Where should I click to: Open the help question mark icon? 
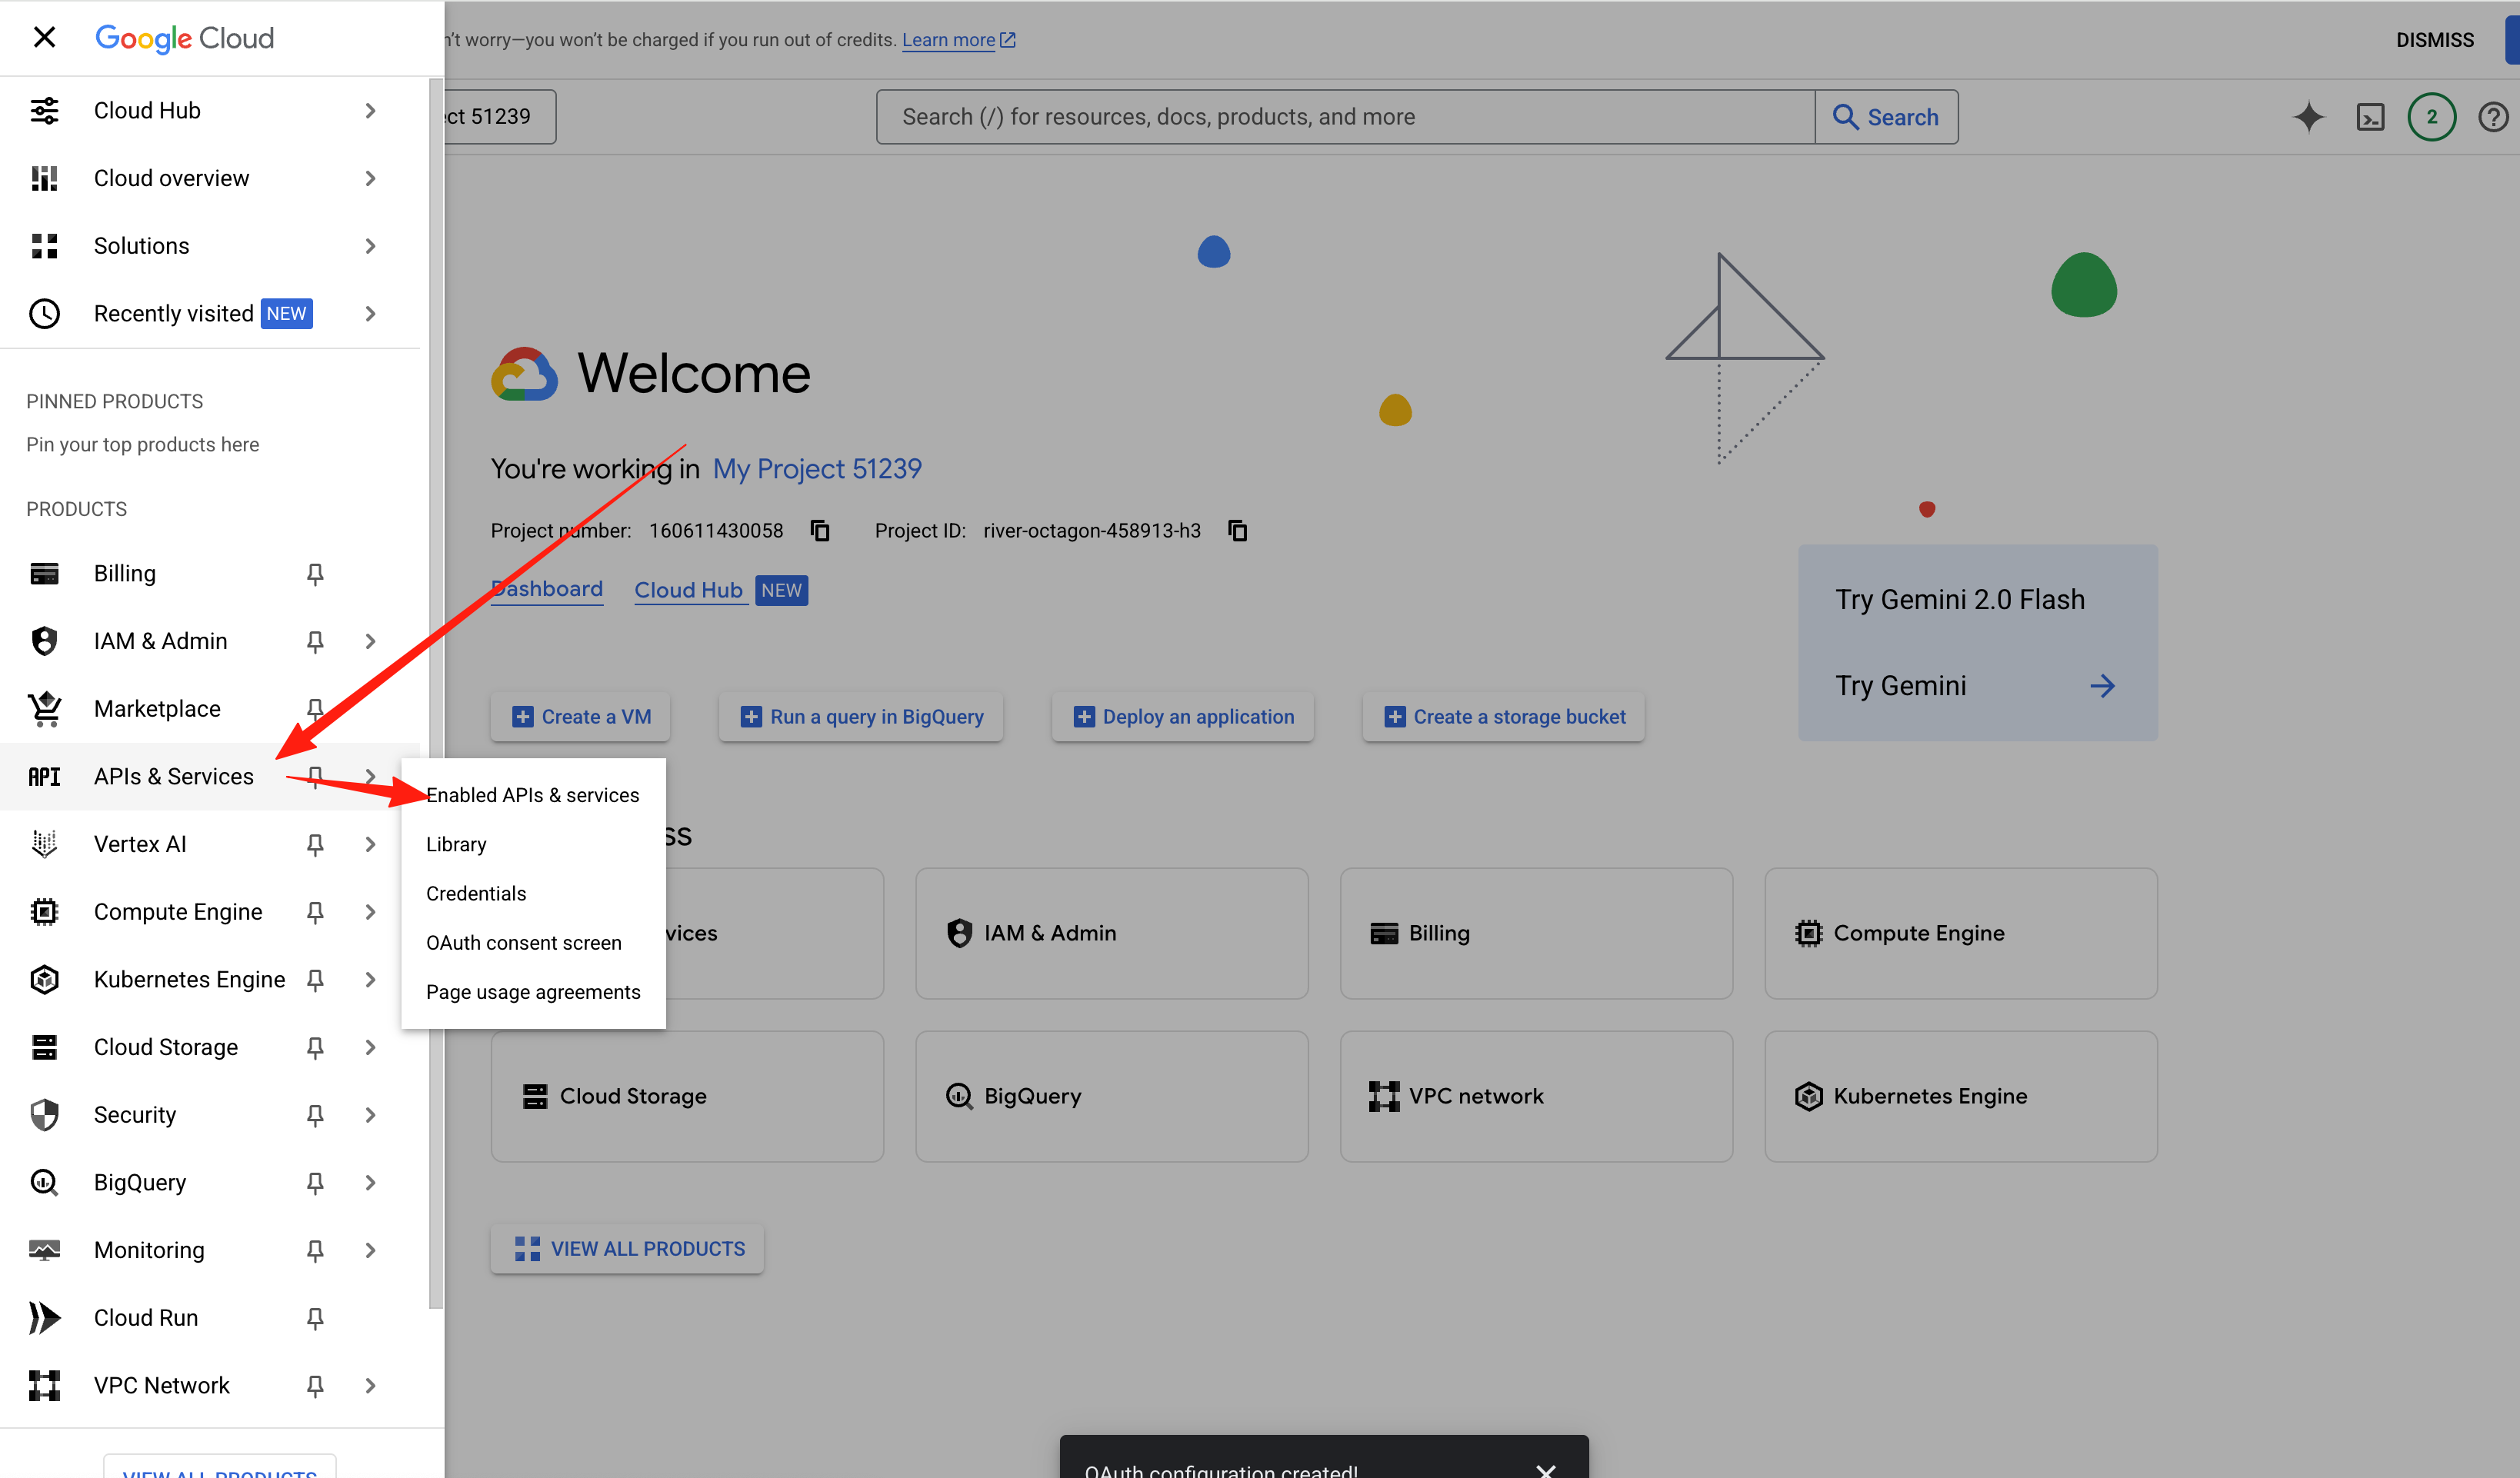(x=2494, y=117)
